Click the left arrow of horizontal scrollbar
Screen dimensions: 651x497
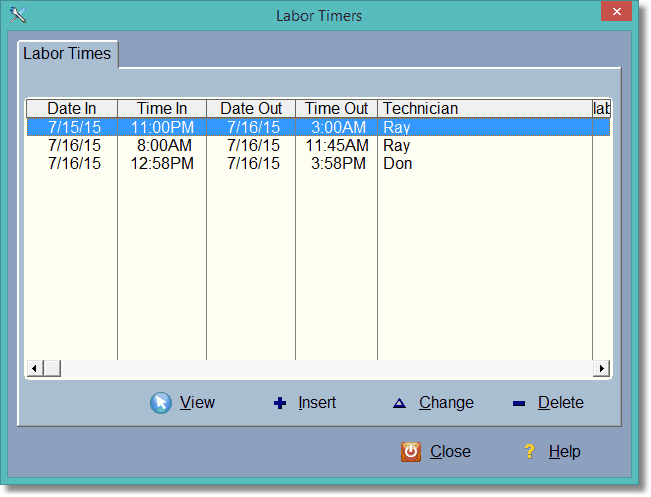coord(34,368)
